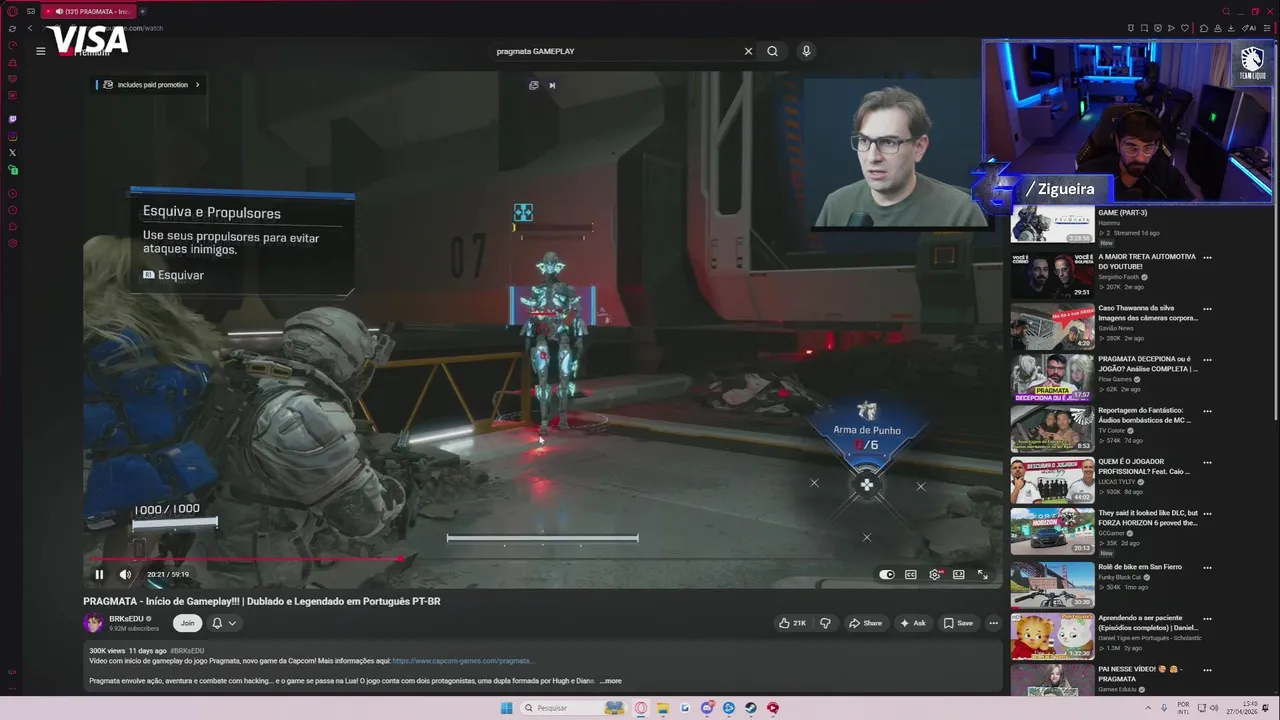The width and height of the screenshot is (1280, 720).
Task: Toggle subtitles/closed captions on the video
Action: [911, 574]
